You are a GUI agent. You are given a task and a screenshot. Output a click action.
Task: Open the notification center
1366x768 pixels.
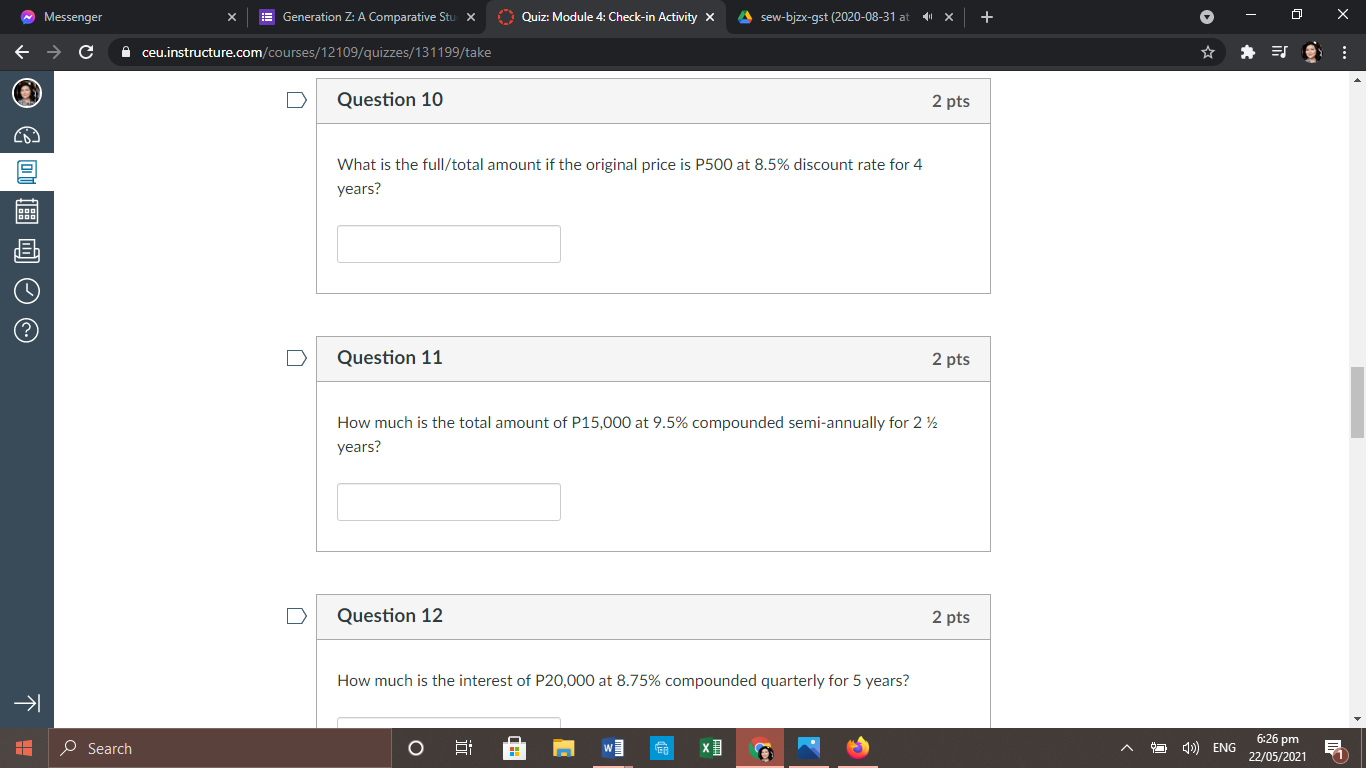click(x=1334, y=748)
